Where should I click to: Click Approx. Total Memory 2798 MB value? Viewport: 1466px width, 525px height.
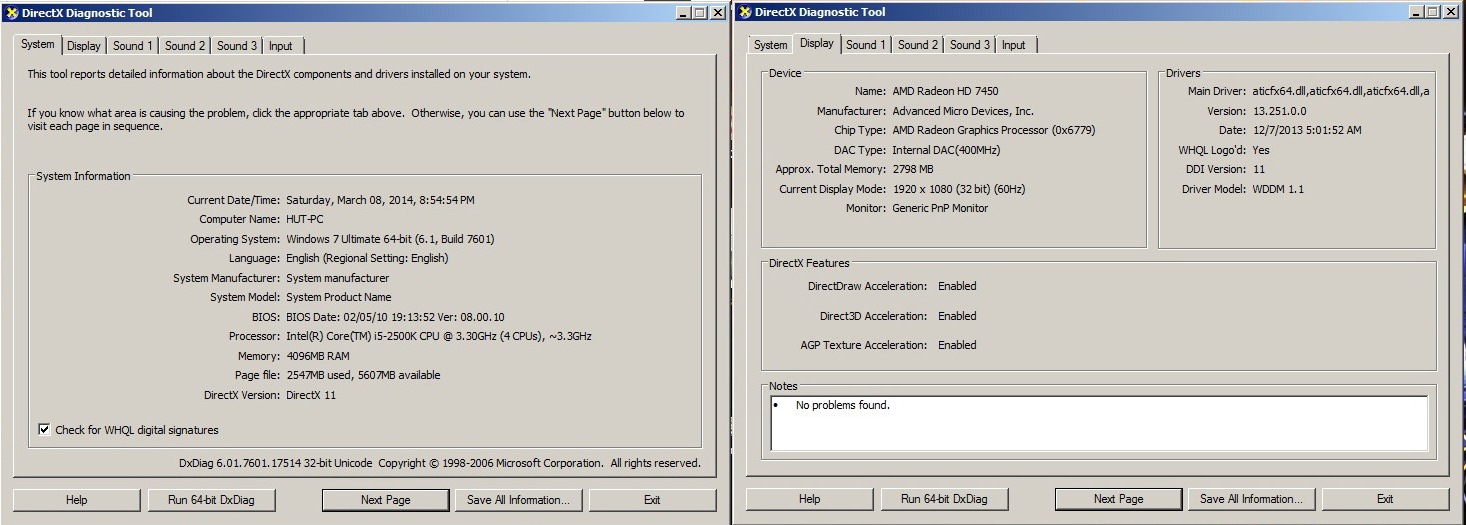912,169
